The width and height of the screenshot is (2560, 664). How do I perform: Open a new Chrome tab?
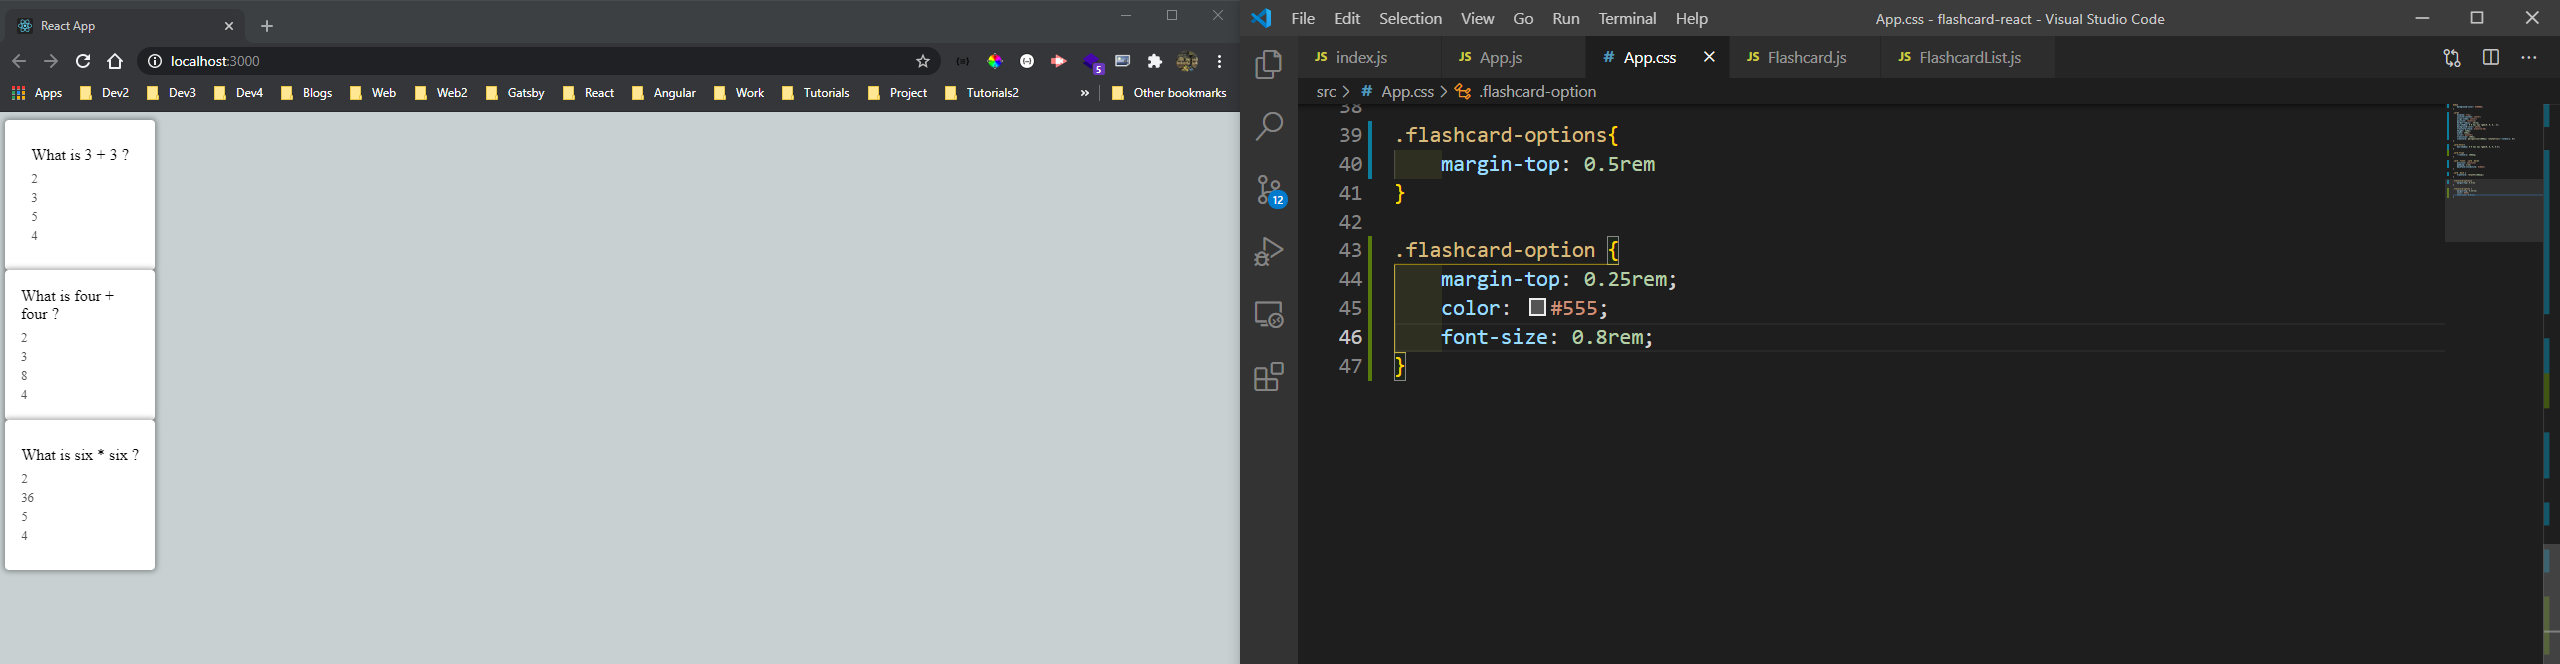tap(267, 26)
